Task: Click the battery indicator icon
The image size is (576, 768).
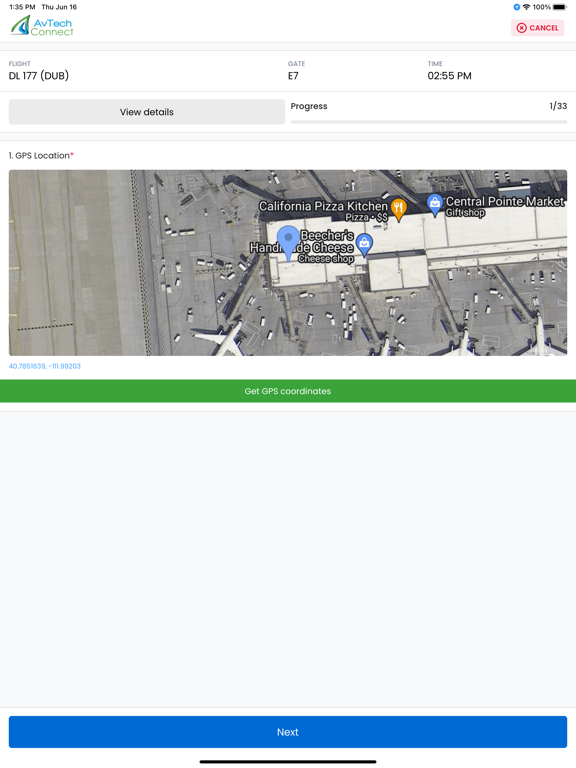Action: click(560, 7)
